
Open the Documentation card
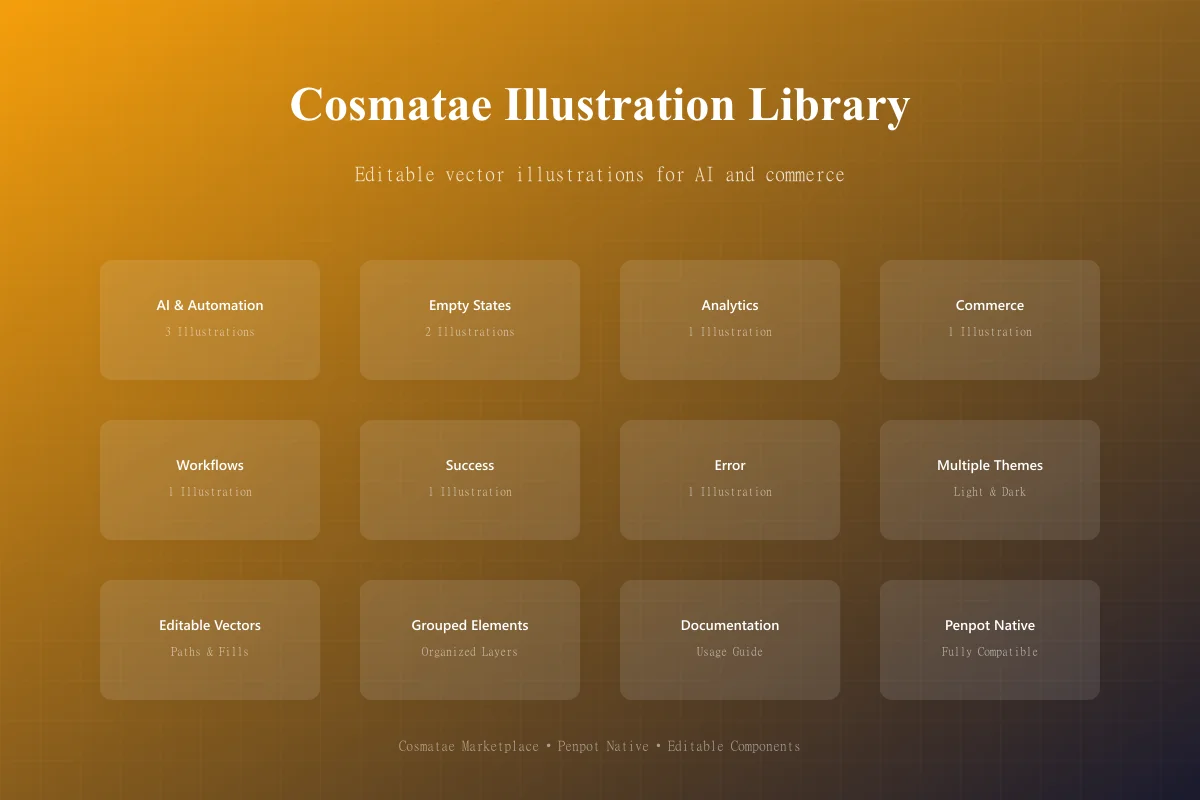pos(730,640)
